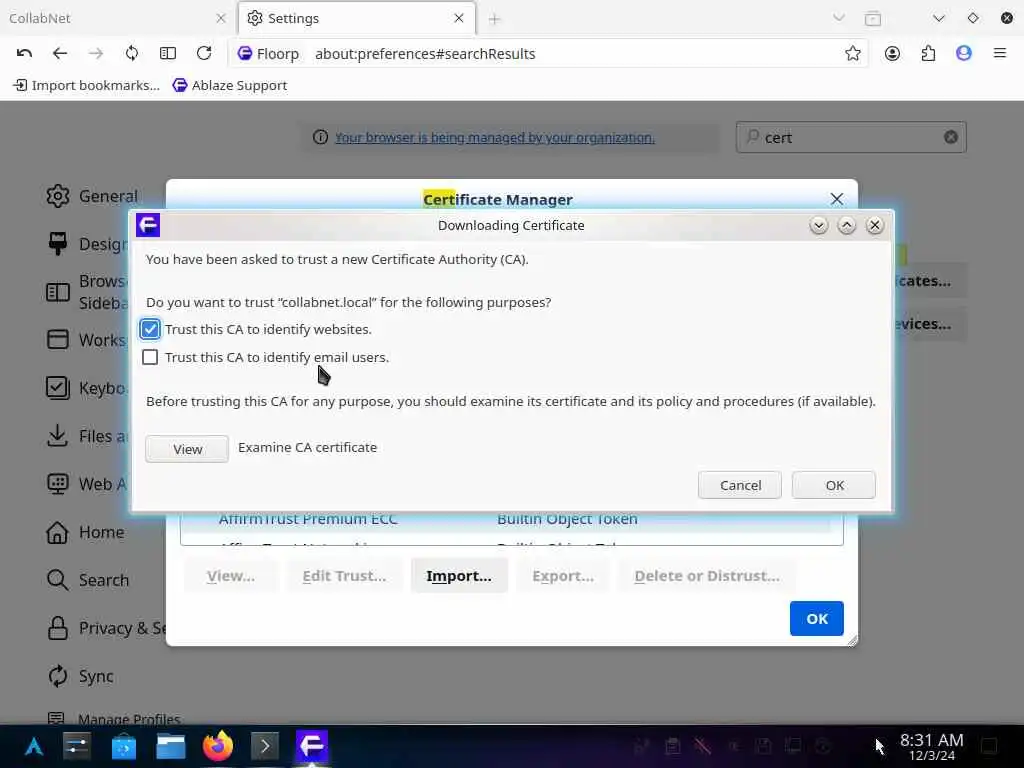
Task: Open the browser managed by organization link
Action: [x=494, y=138]
